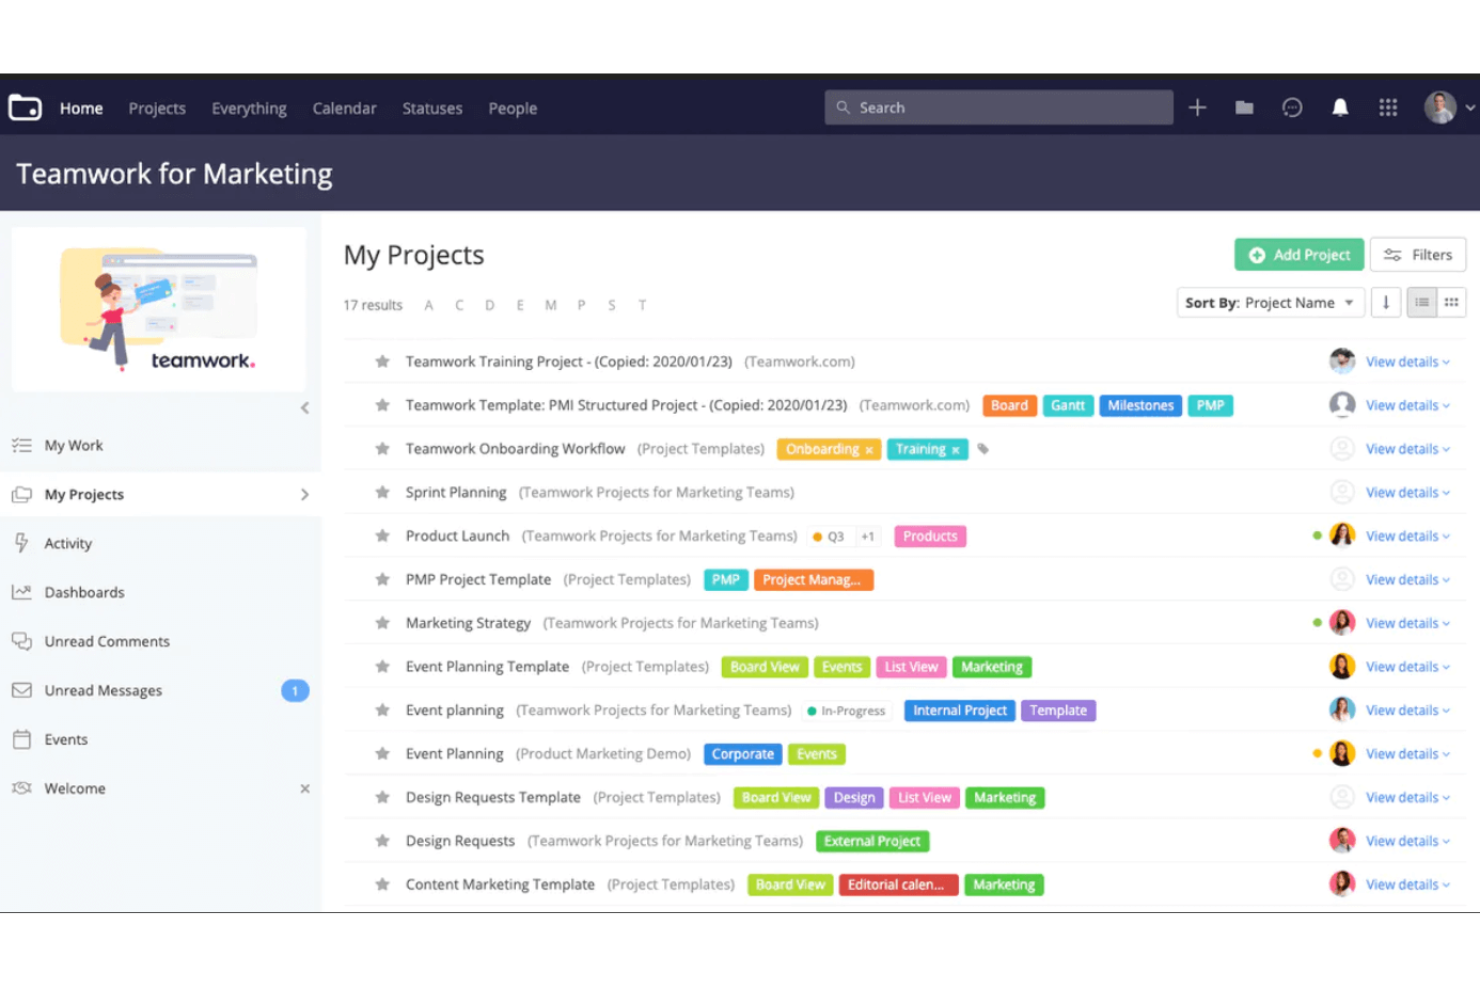Viewport: 1480px width, 987px height.
Task: Go to Statuses tab
Action: tap(432, 108)
